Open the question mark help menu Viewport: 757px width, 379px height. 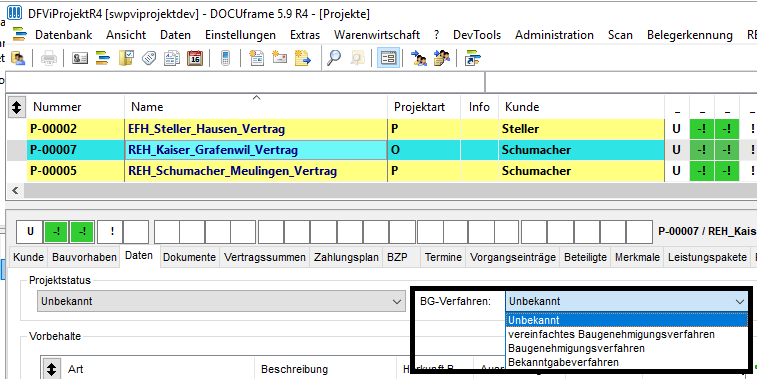pos(436,35)
